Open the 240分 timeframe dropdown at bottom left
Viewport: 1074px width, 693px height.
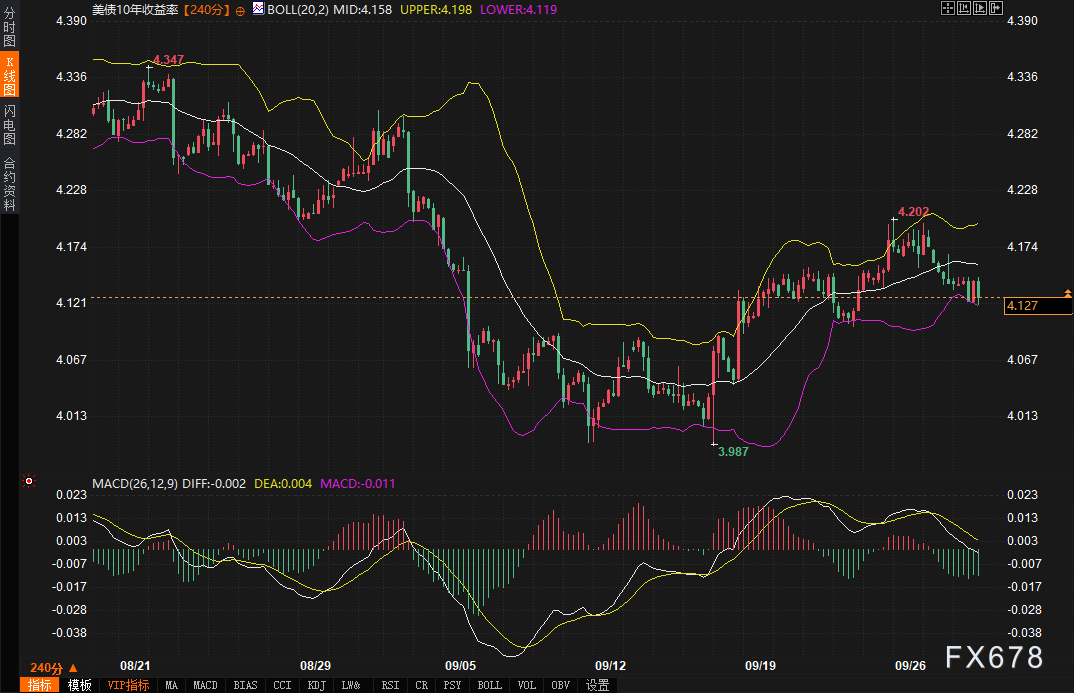point(53,667)
